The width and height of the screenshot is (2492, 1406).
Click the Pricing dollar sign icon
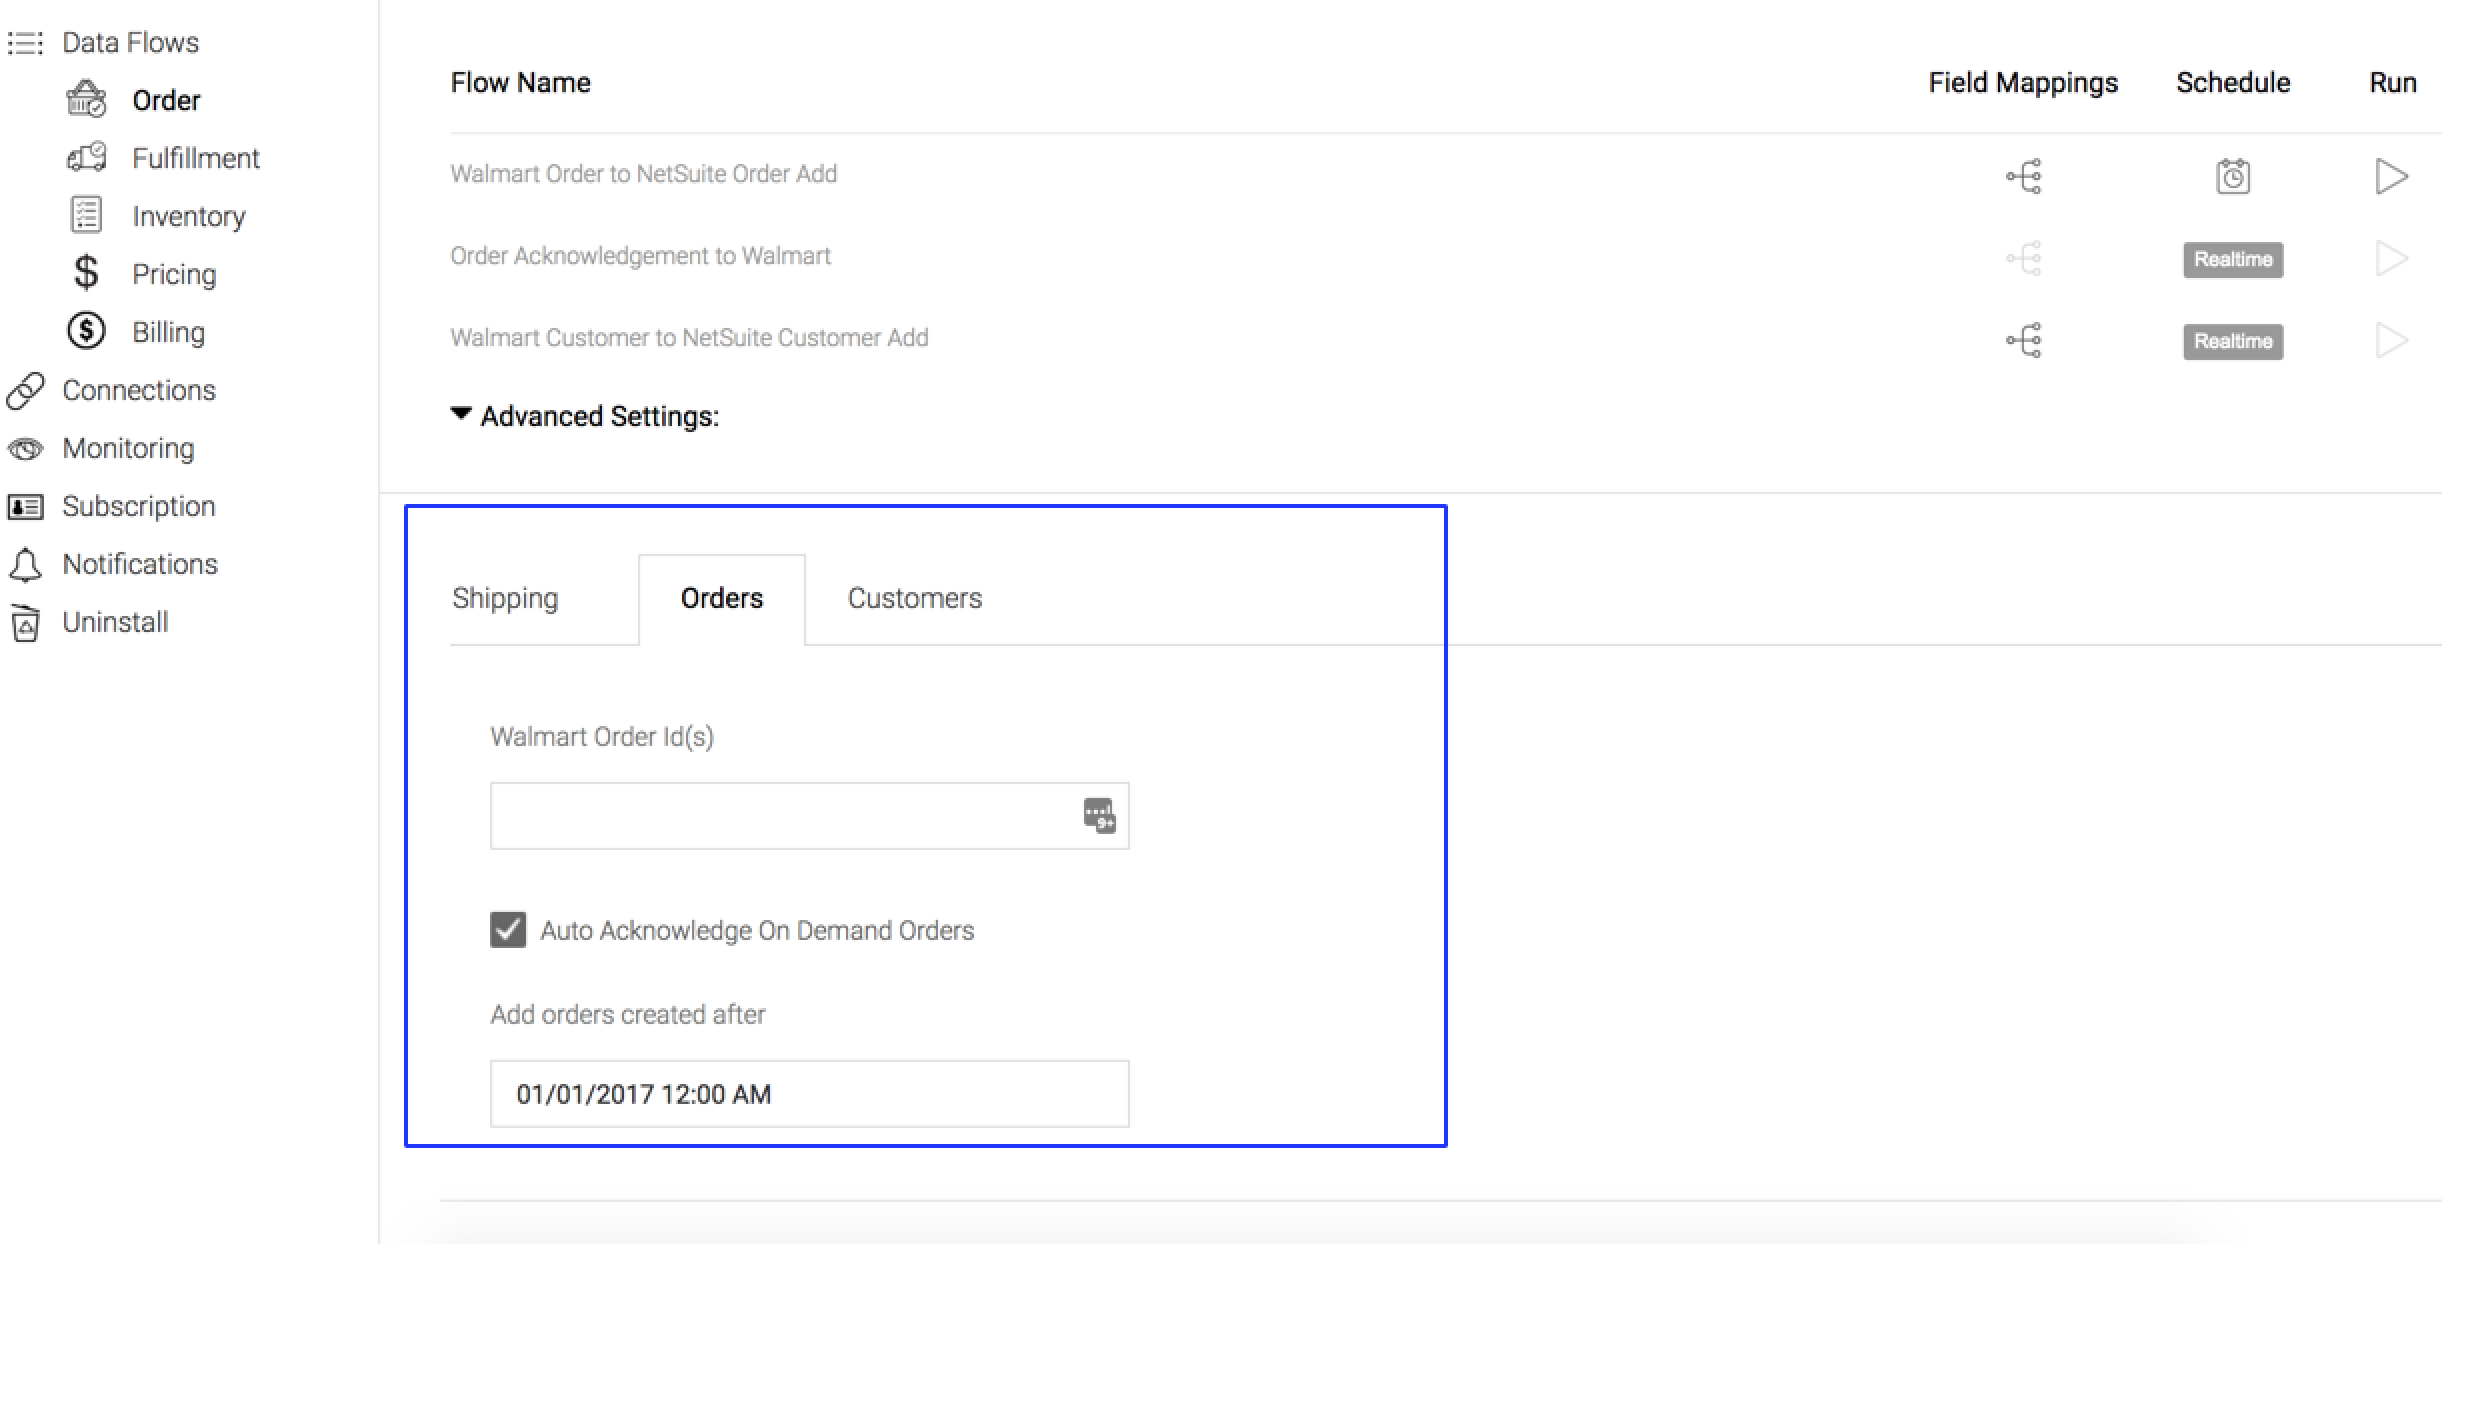[x=86, y=272]
